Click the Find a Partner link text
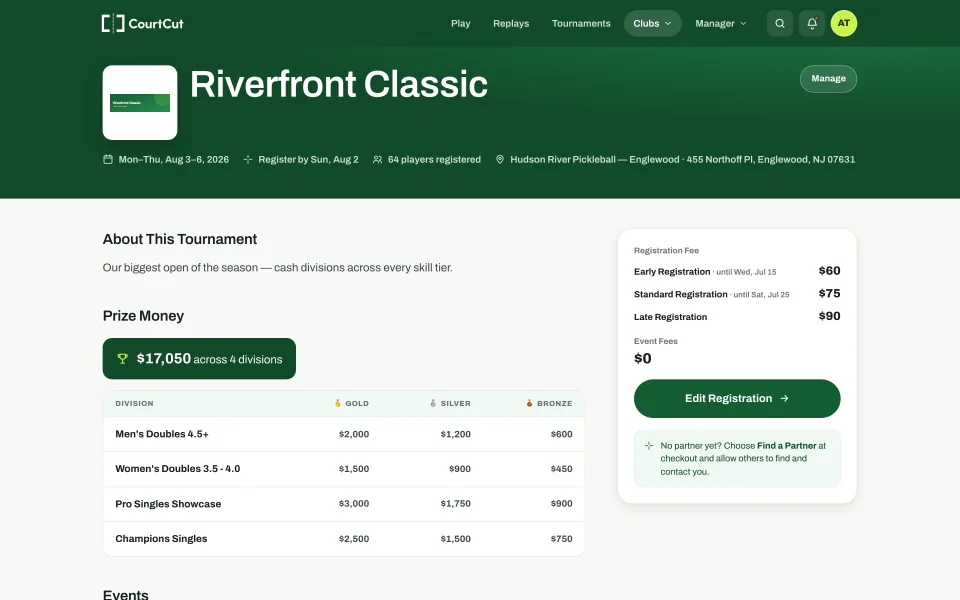 (786, 445)
